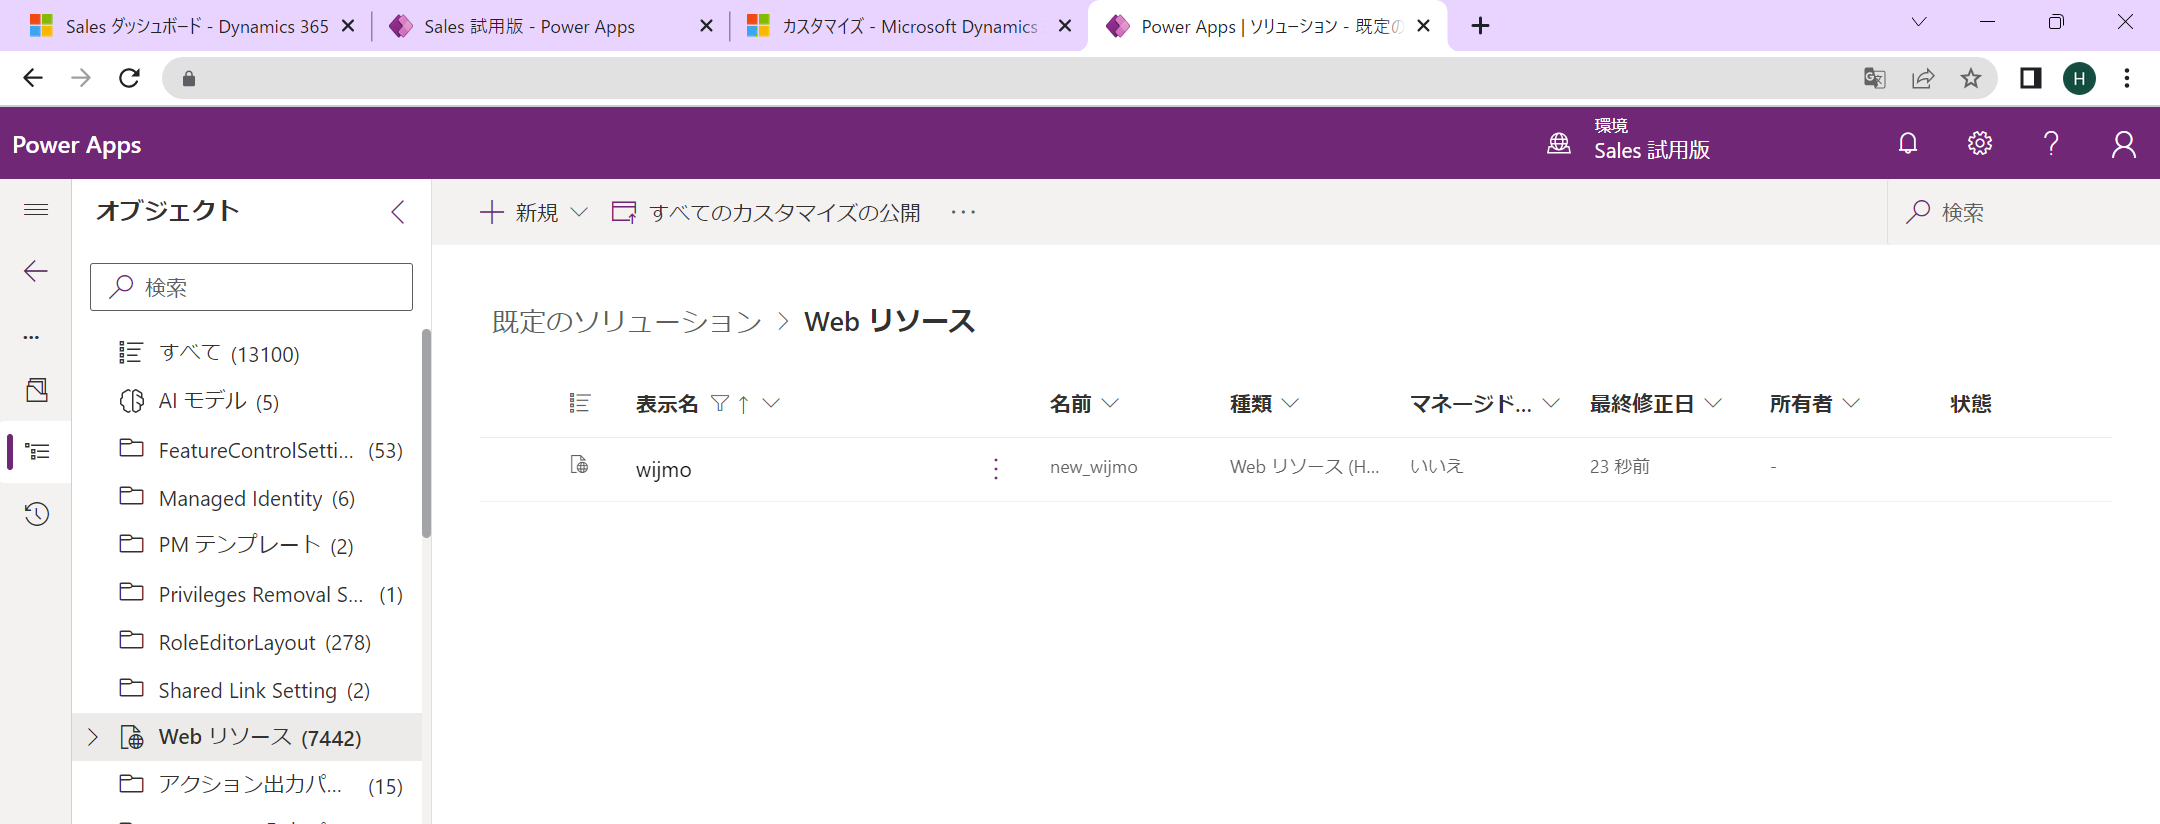The width and height of the screenshot is (2160, 824).
Task: Open the マネージド column dropdown
Action: point(1551,403)
